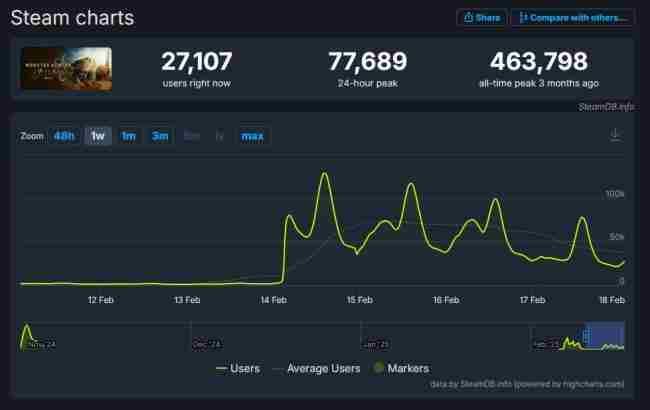Click the 14 Feb axis label
Image resolution: width=650 pixels, height=410 pixels.
point(274,300)
